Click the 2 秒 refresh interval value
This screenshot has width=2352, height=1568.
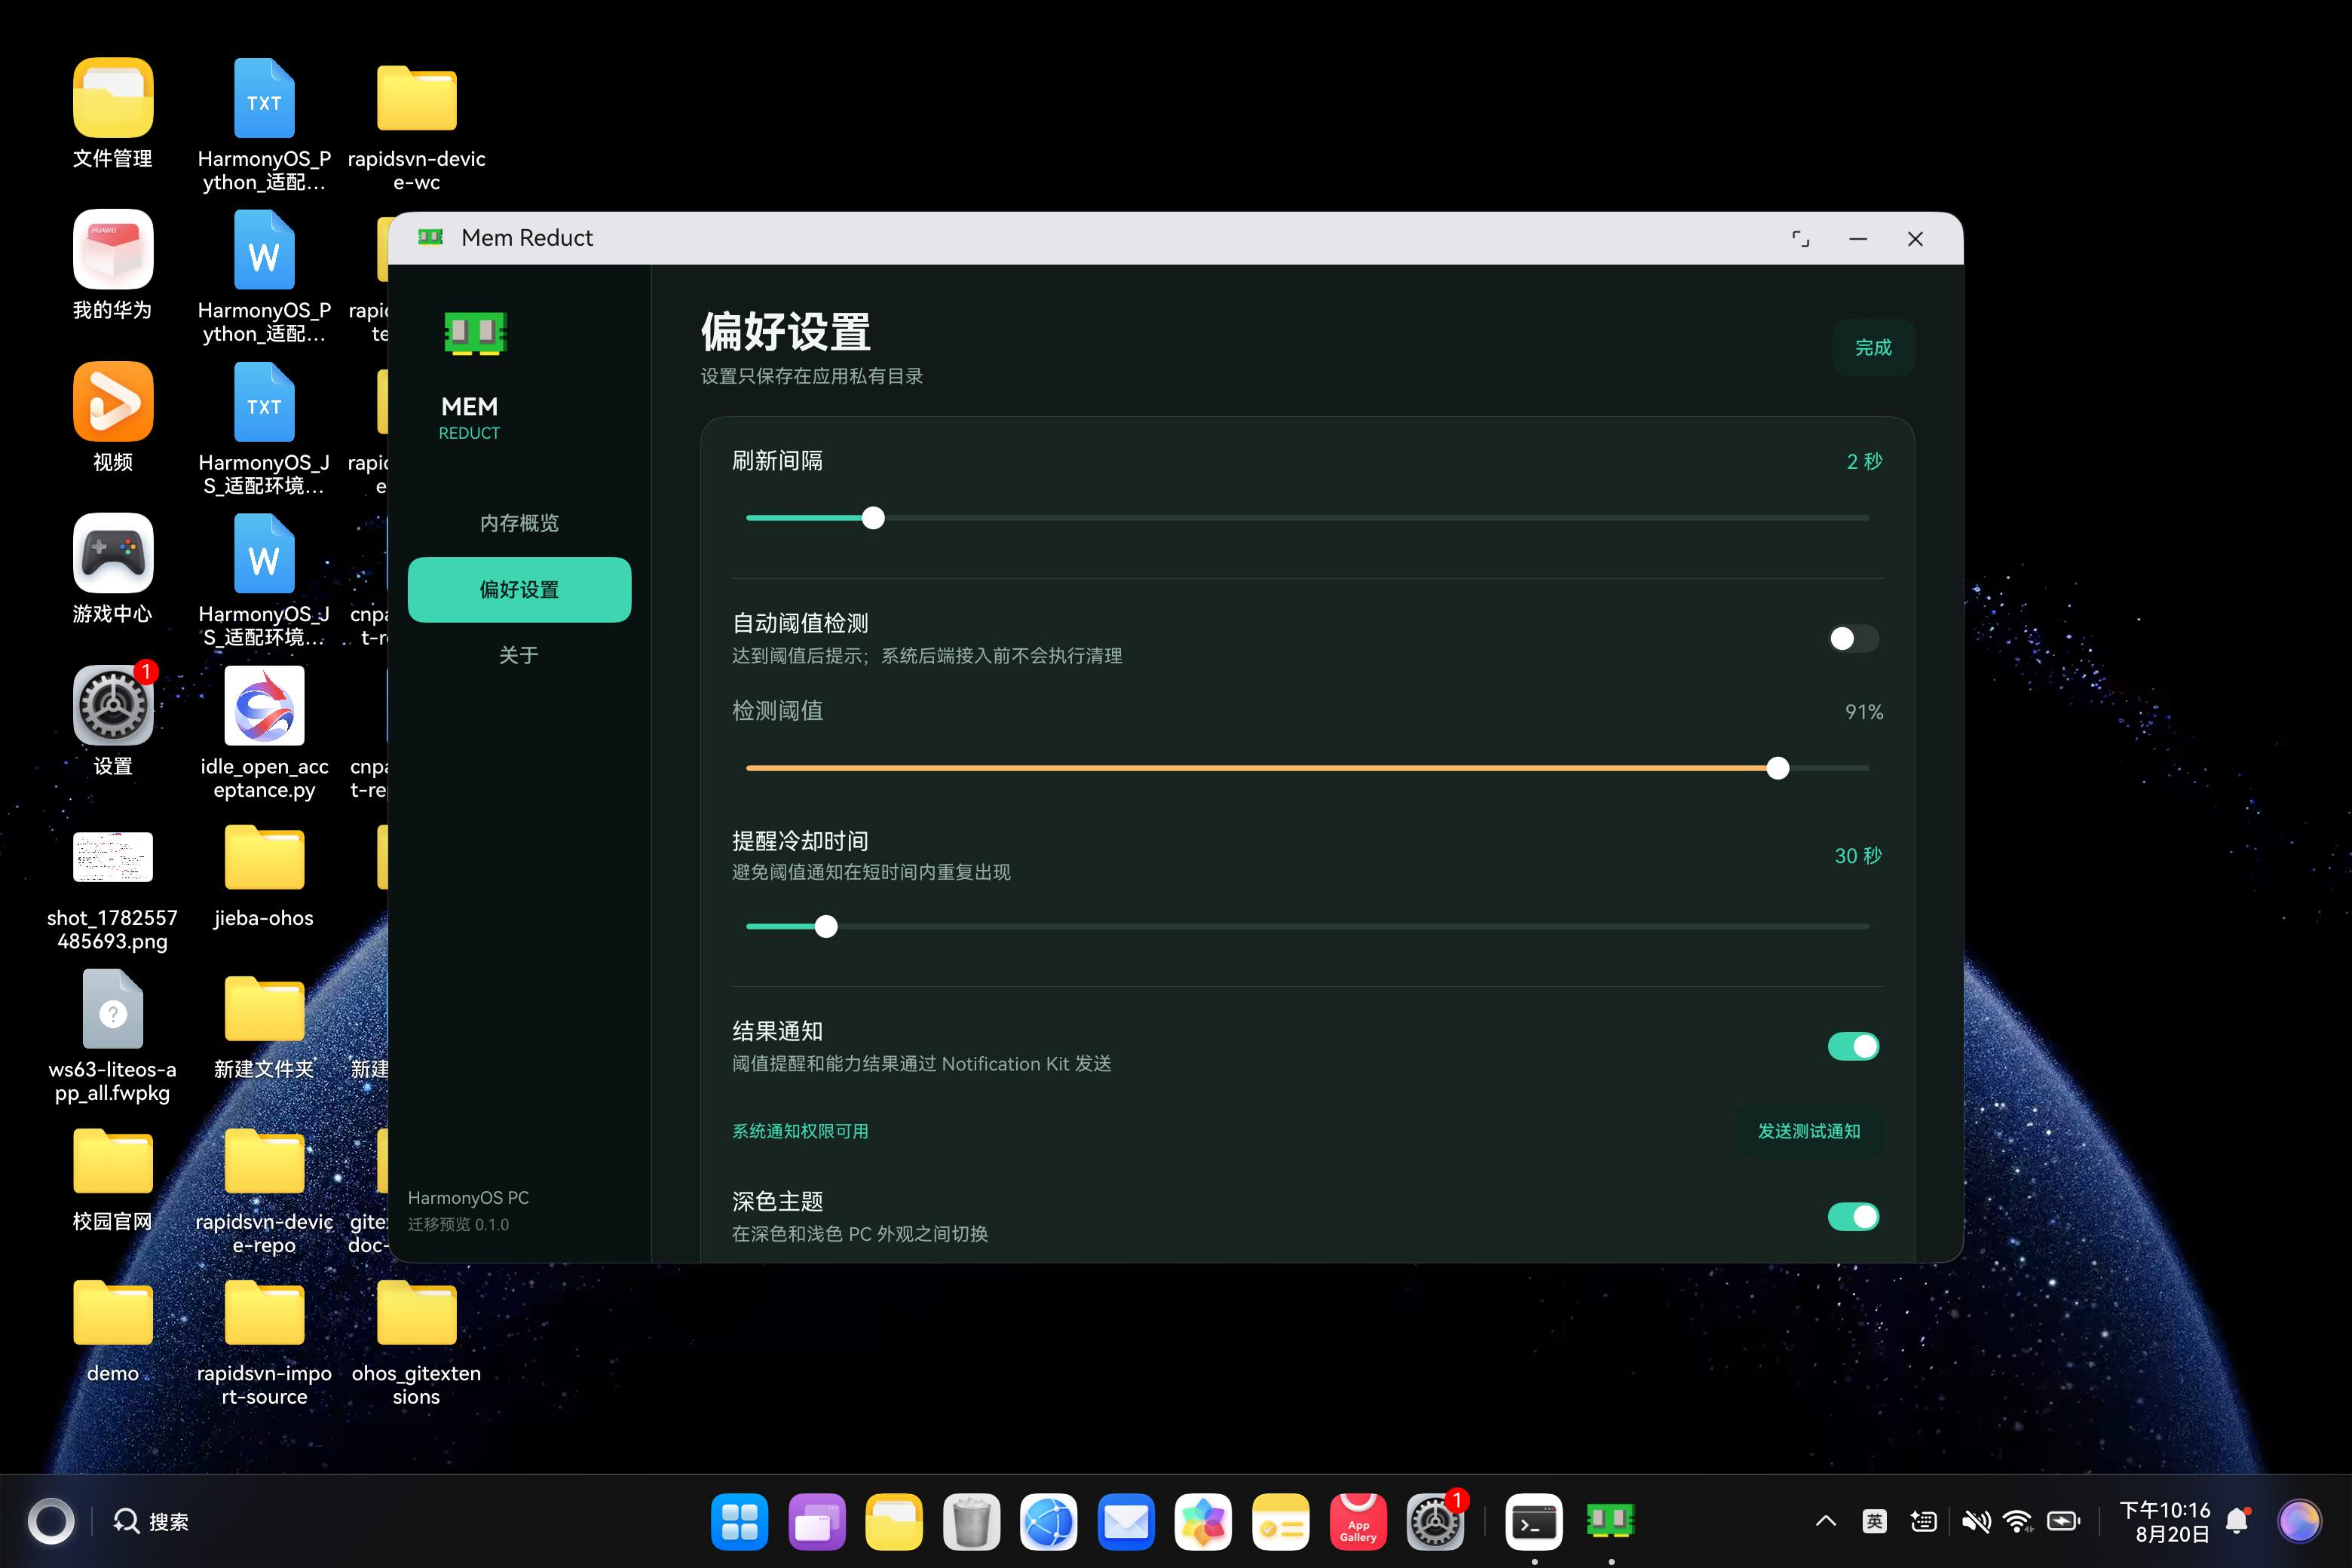pyautogui.click(x=1864, y=461)
